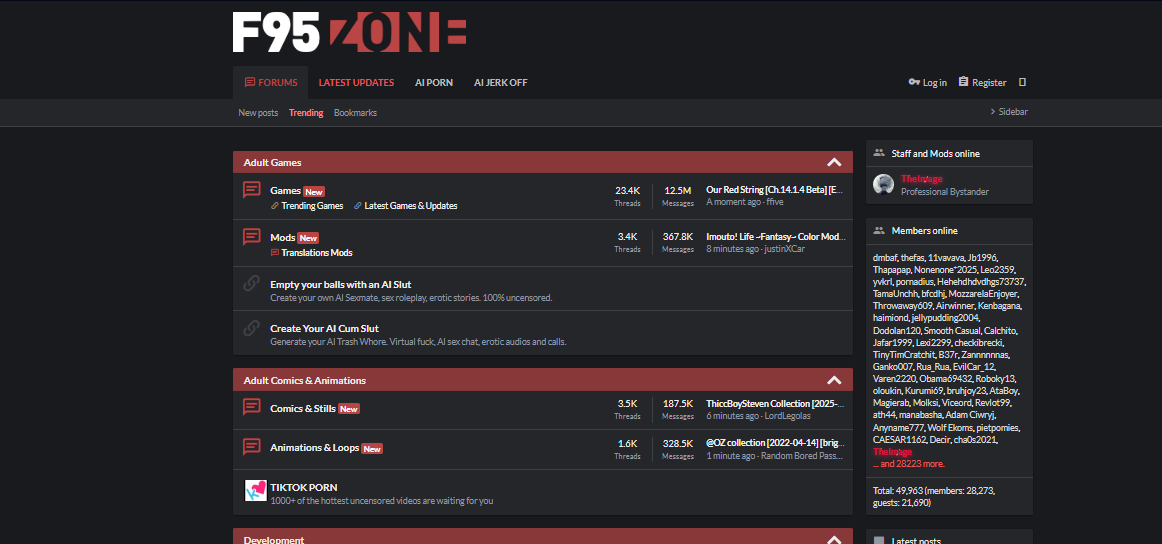Open ThiccBoySteven Collection thread
This screenshot has width=1162, height=544.
(774, 404)
